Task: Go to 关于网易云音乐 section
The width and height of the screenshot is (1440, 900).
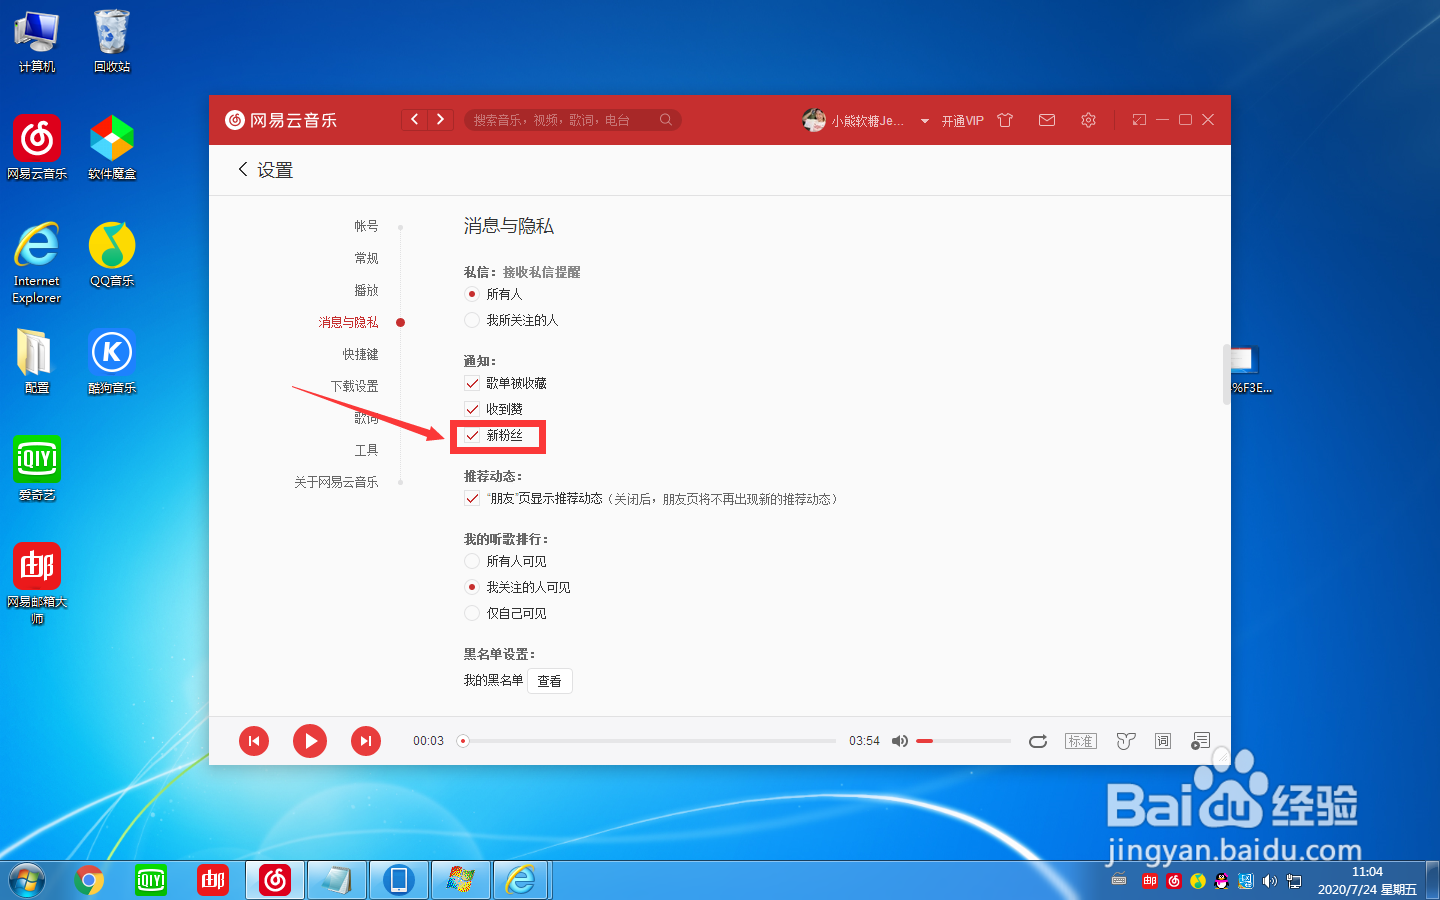Action: tap(336, 482)
